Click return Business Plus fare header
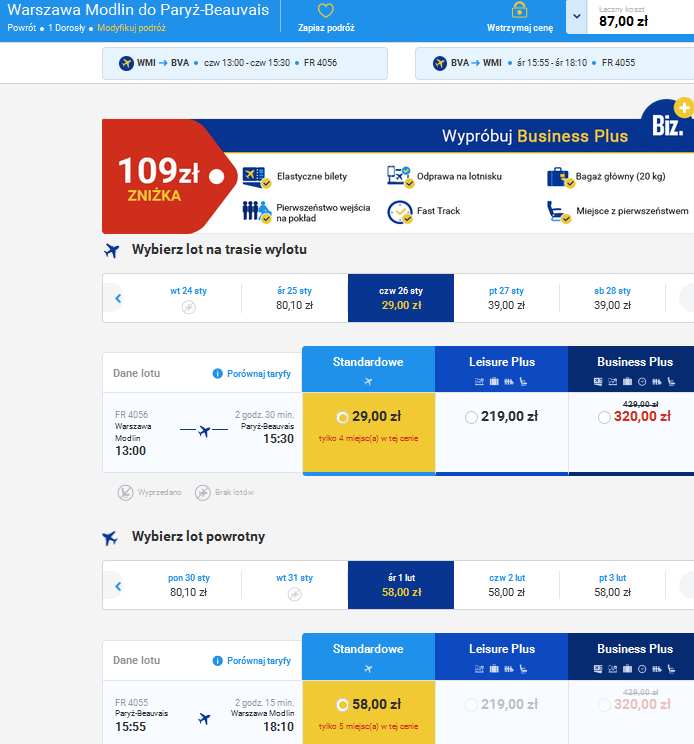The image size is (694, 744). [631, 657]
